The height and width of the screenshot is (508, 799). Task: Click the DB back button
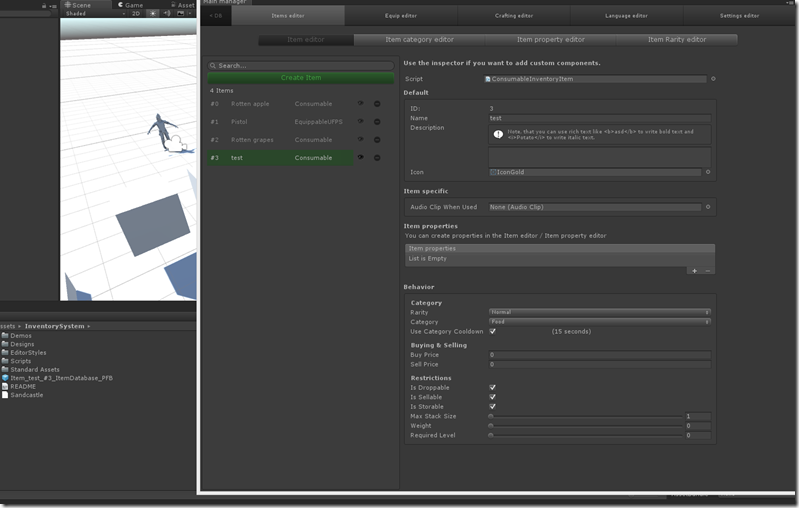pos(216,16)
